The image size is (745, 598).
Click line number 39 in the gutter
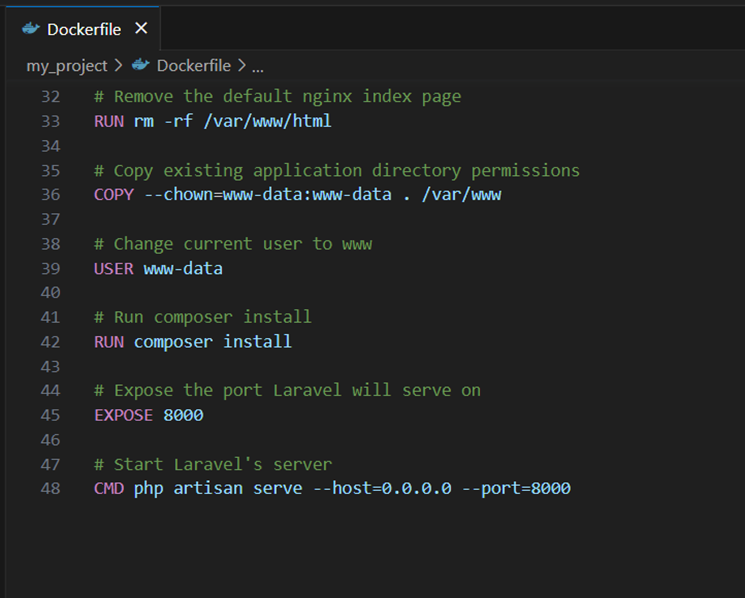pyautogui.click(x=50, y=268)
